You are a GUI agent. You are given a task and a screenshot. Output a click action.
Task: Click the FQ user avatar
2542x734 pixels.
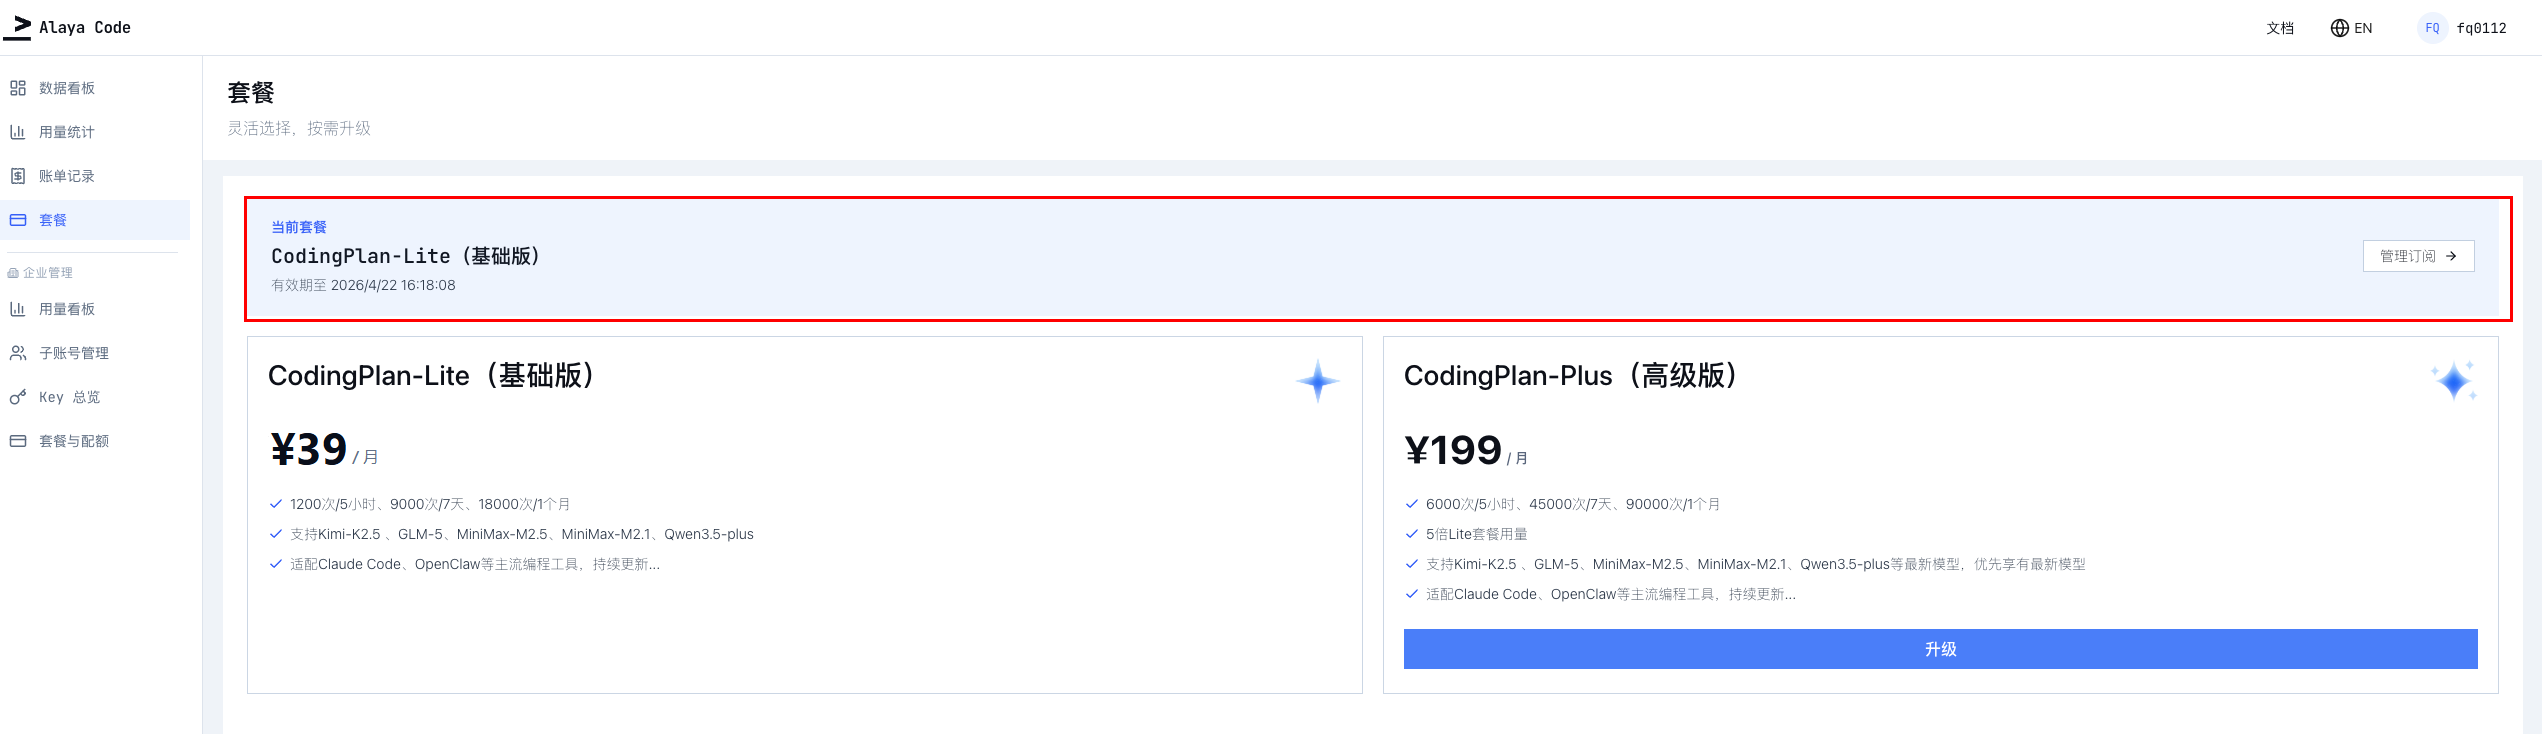[2431, 28]
